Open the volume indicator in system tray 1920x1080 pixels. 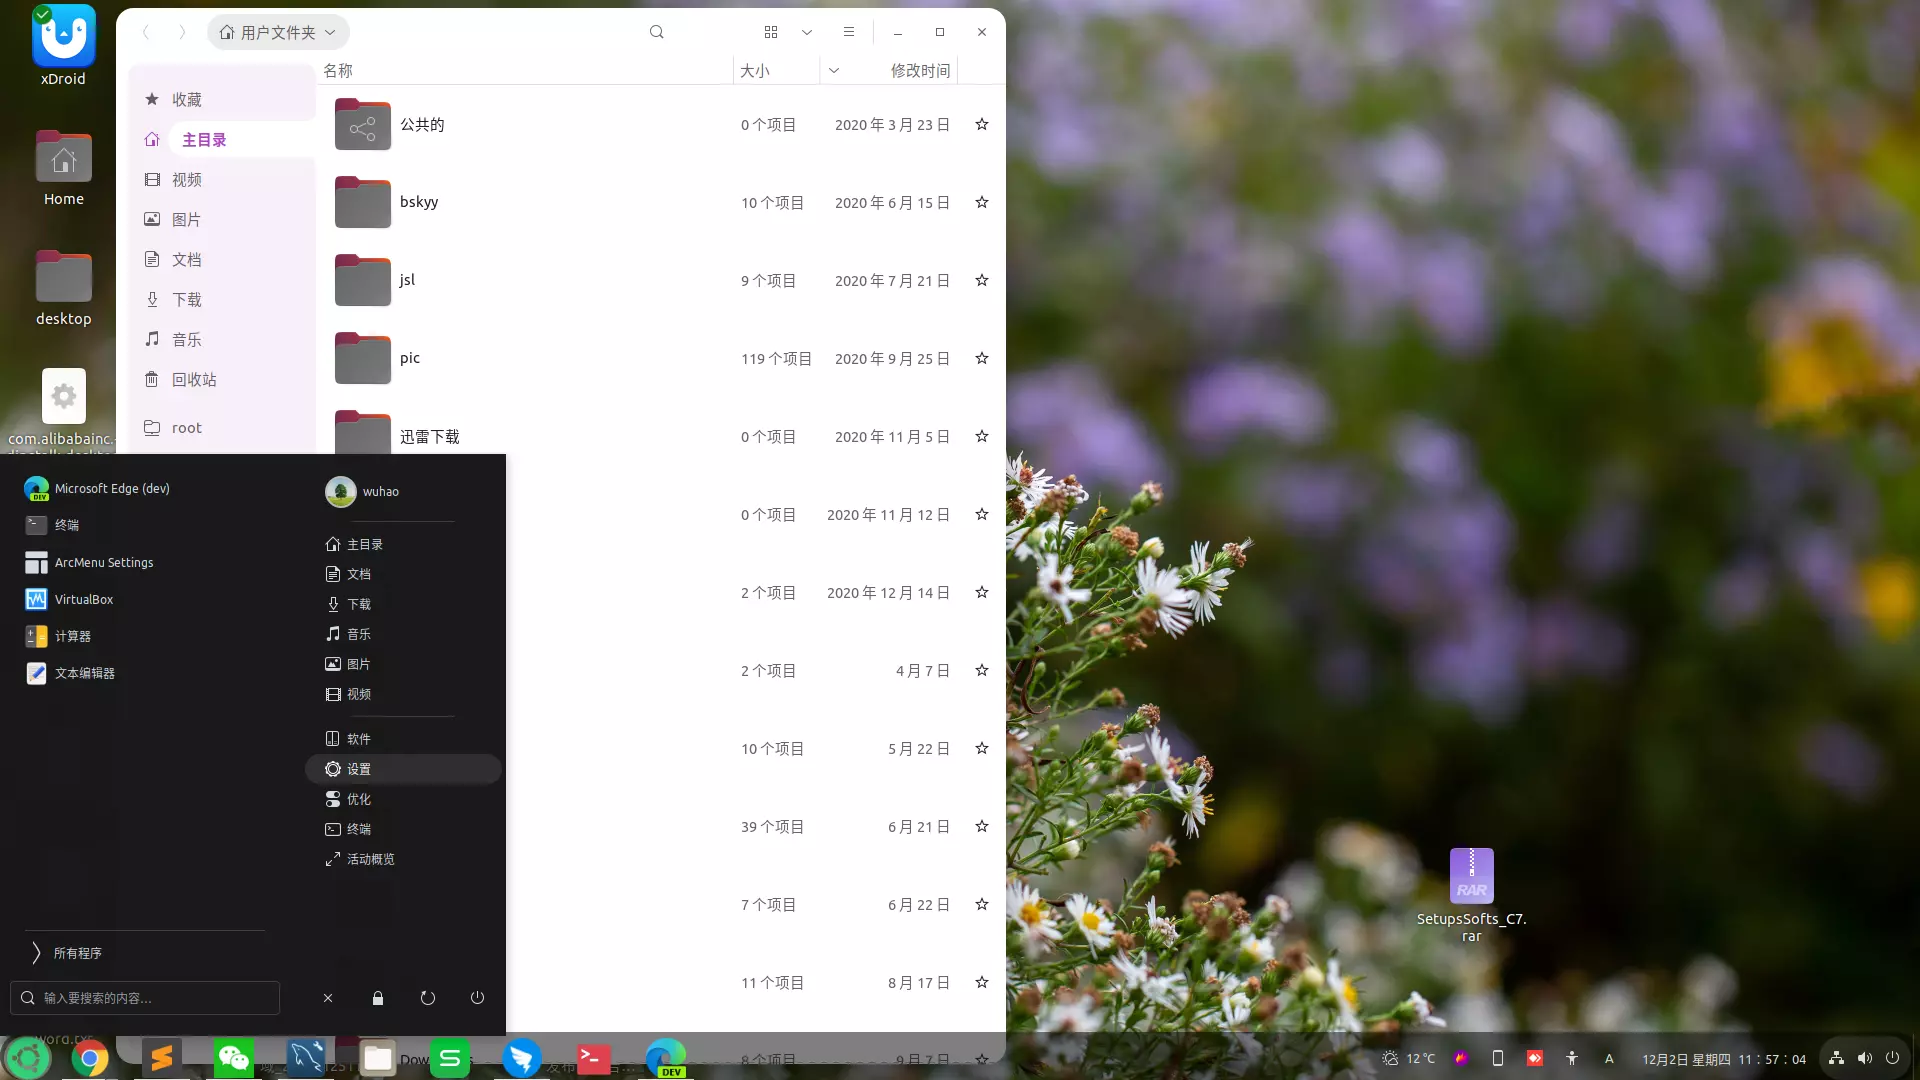(1865, 1058)
